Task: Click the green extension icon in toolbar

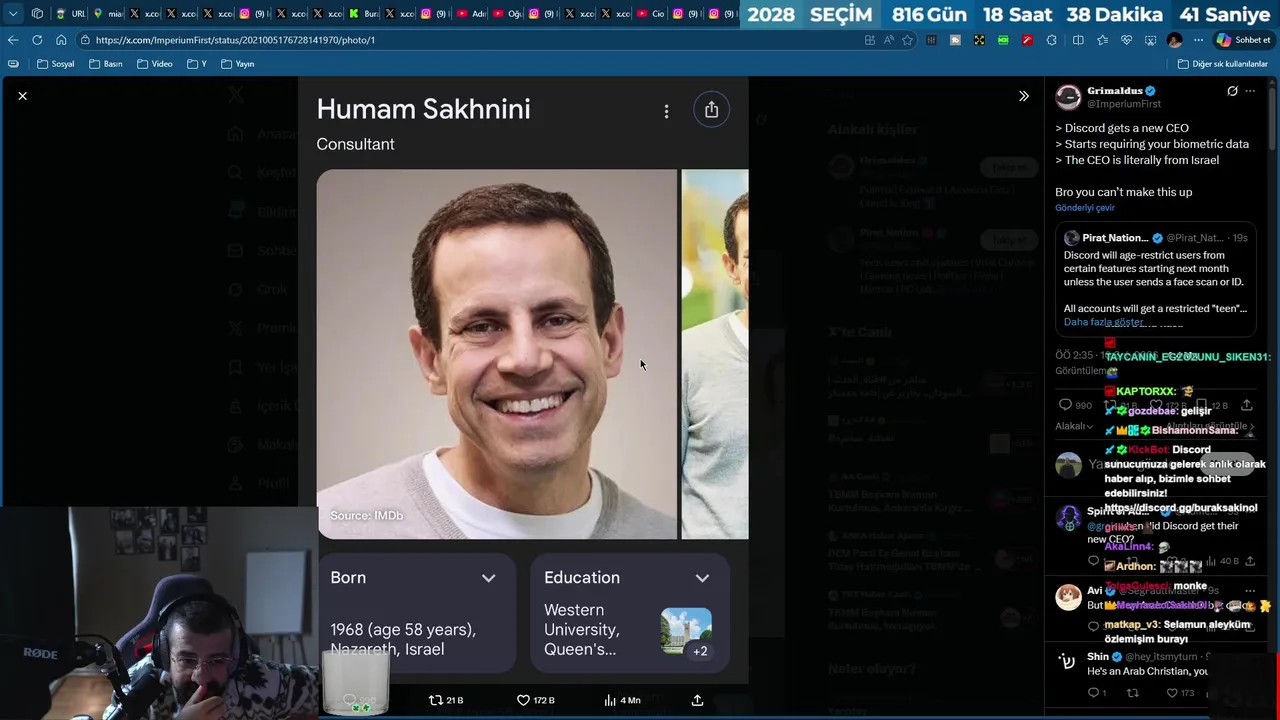Action: 1003,40
